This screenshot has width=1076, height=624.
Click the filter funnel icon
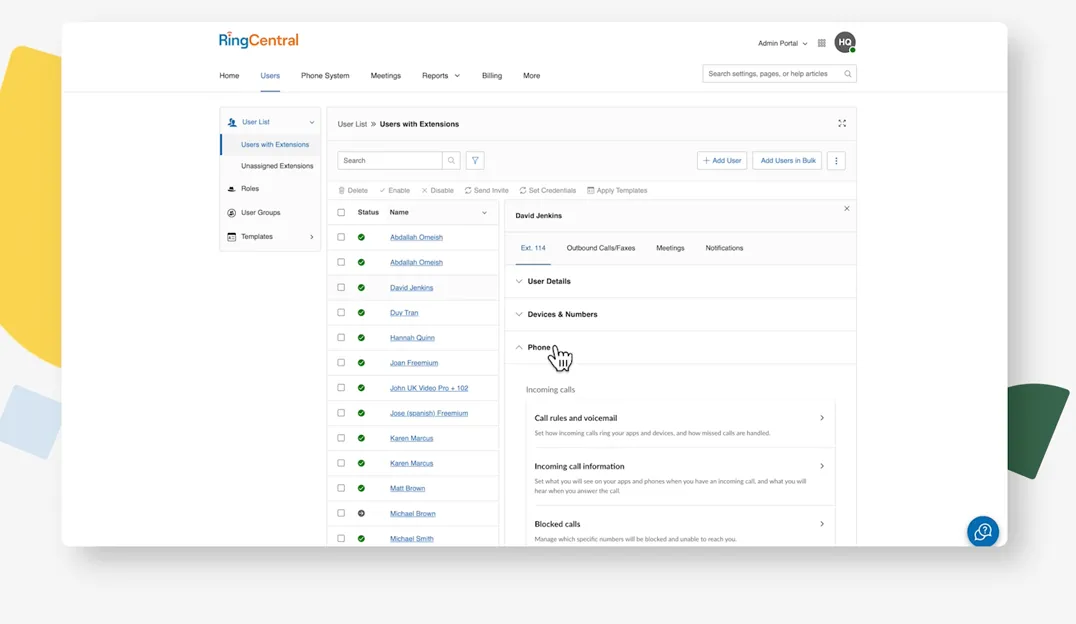475,160
